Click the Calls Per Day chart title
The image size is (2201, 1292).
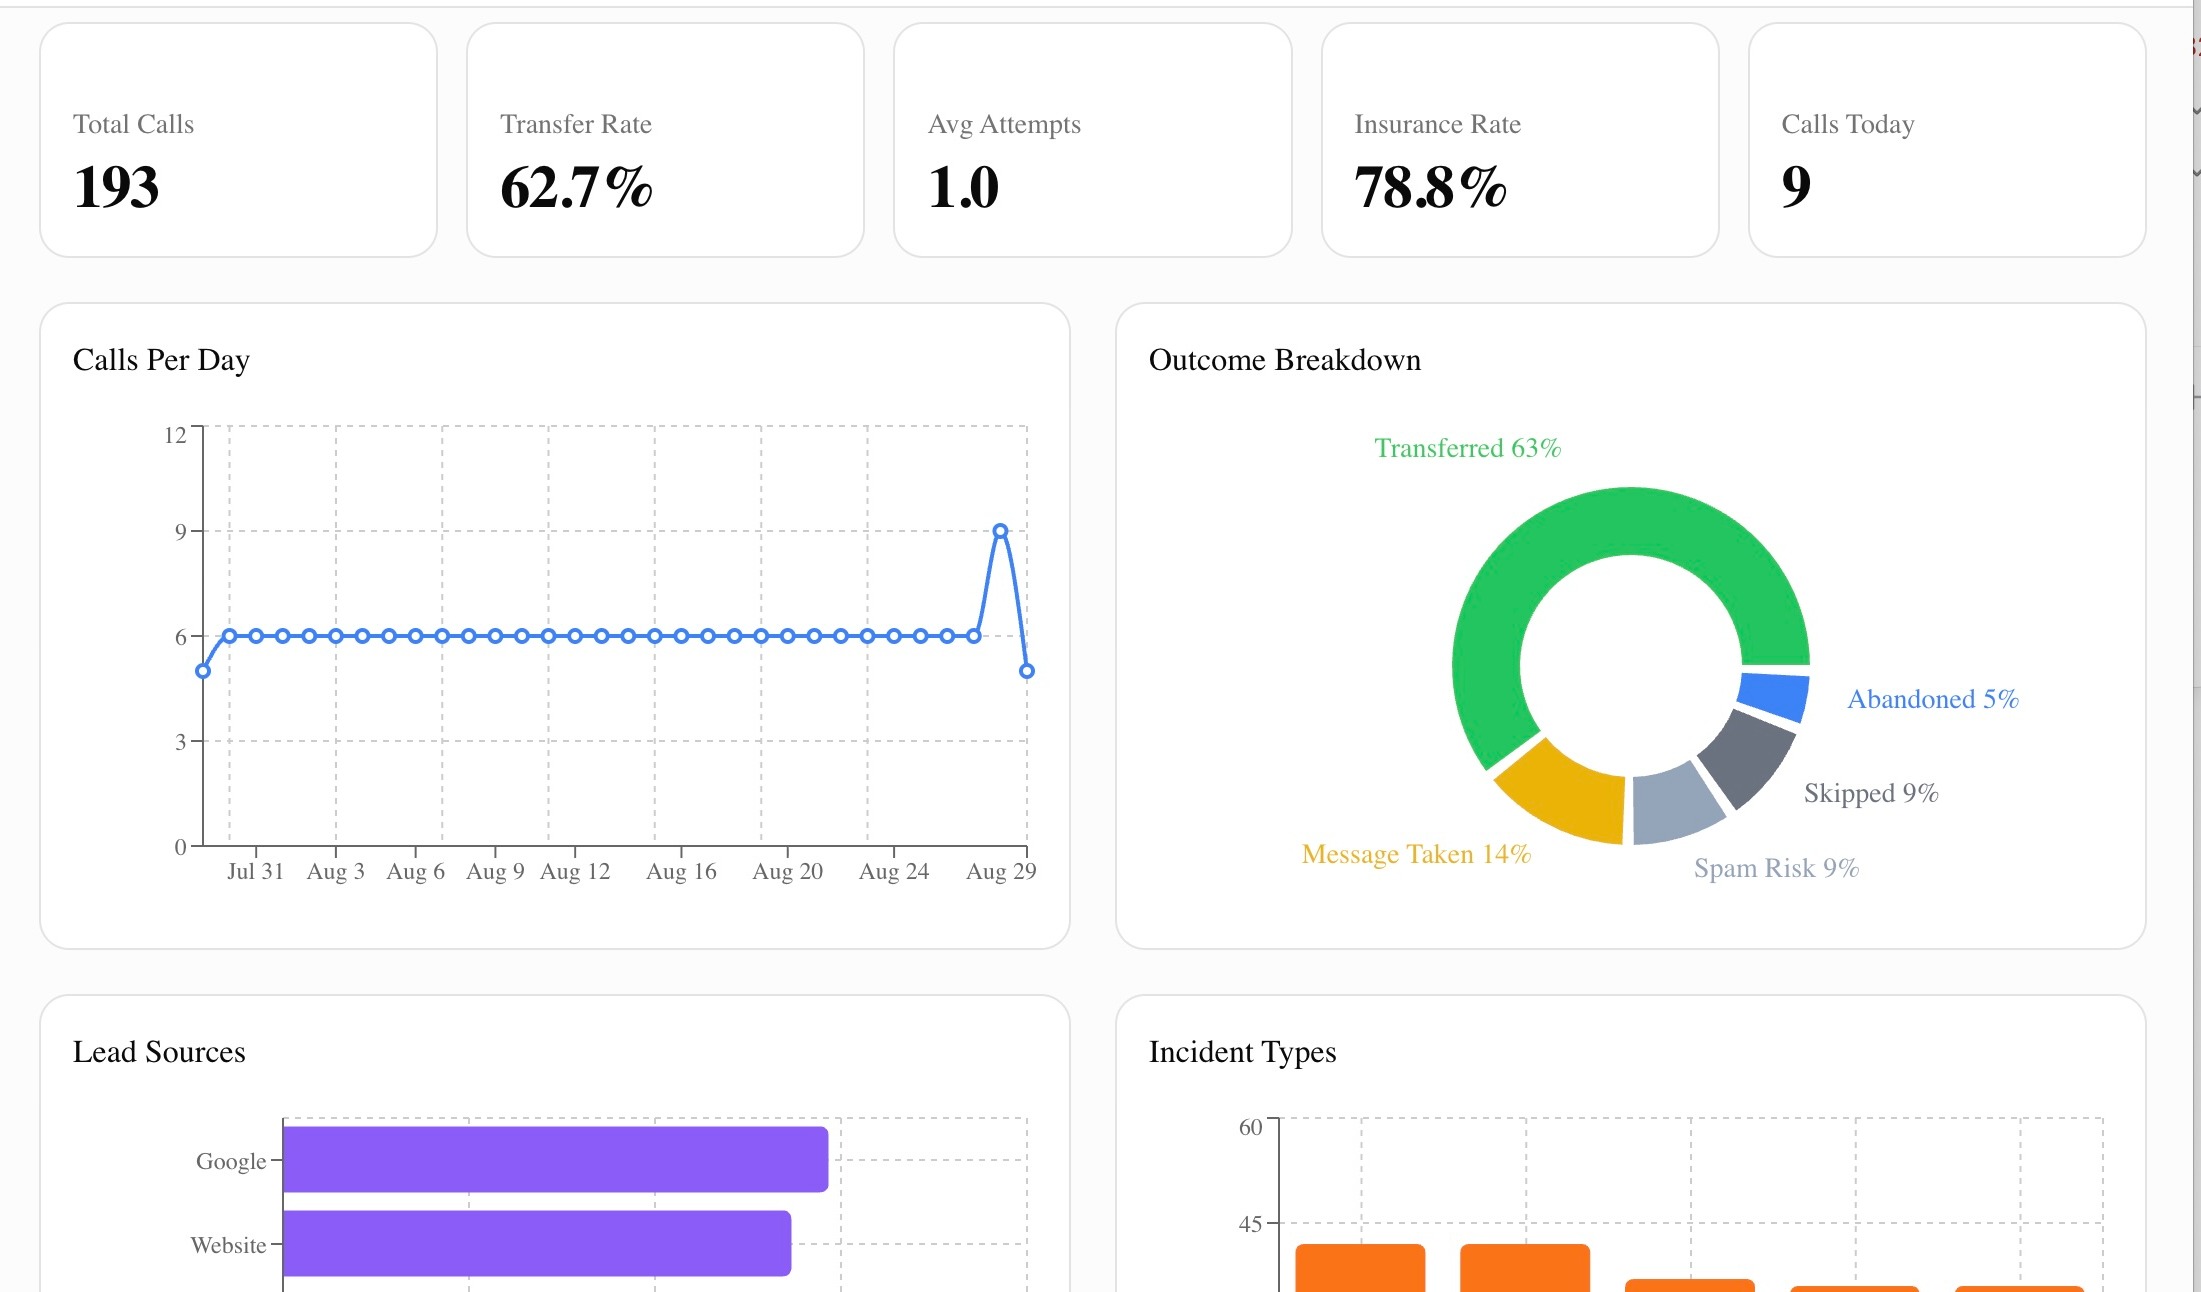161,360
